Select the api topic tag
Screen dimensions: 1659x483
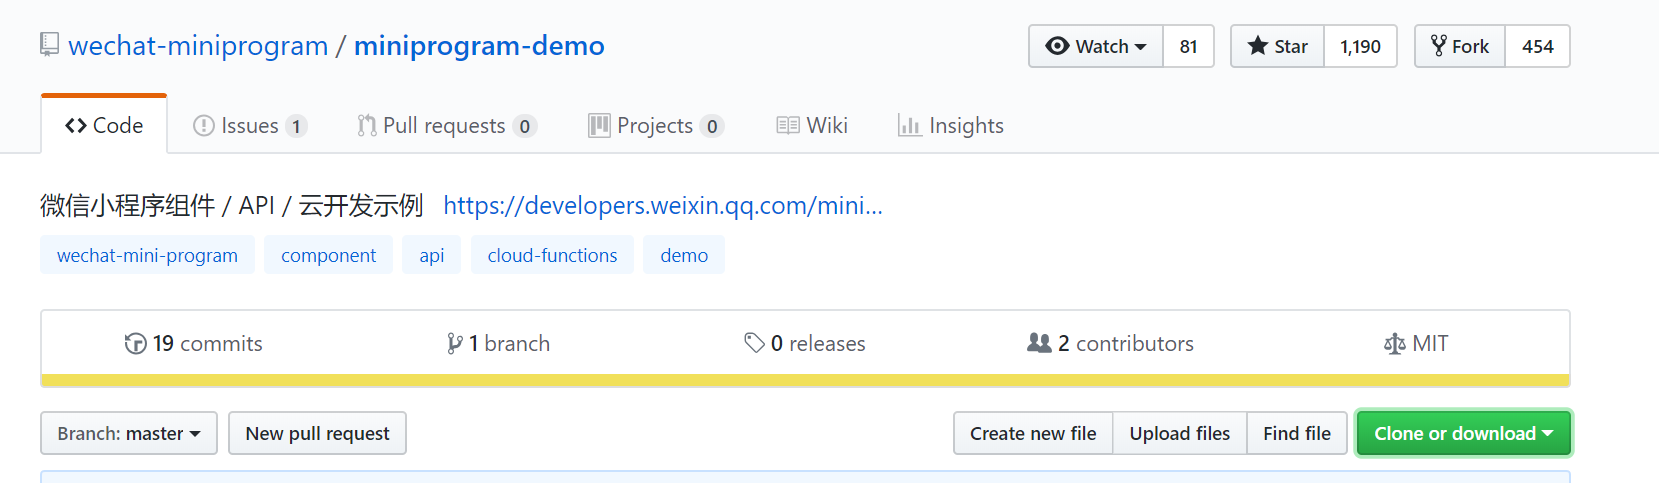(x=432, y=255)
